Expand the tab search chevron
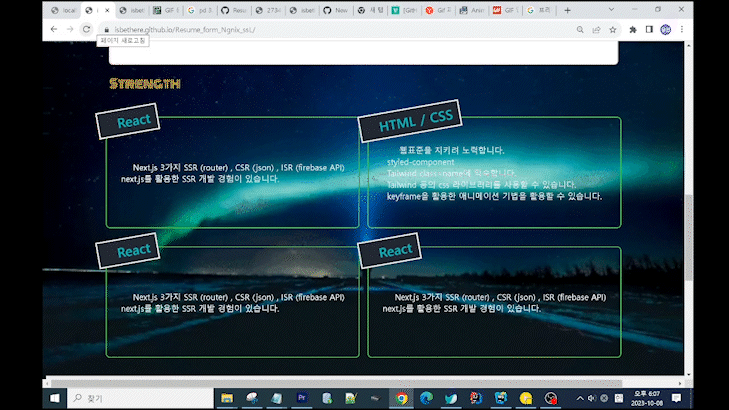 (611, 10)
